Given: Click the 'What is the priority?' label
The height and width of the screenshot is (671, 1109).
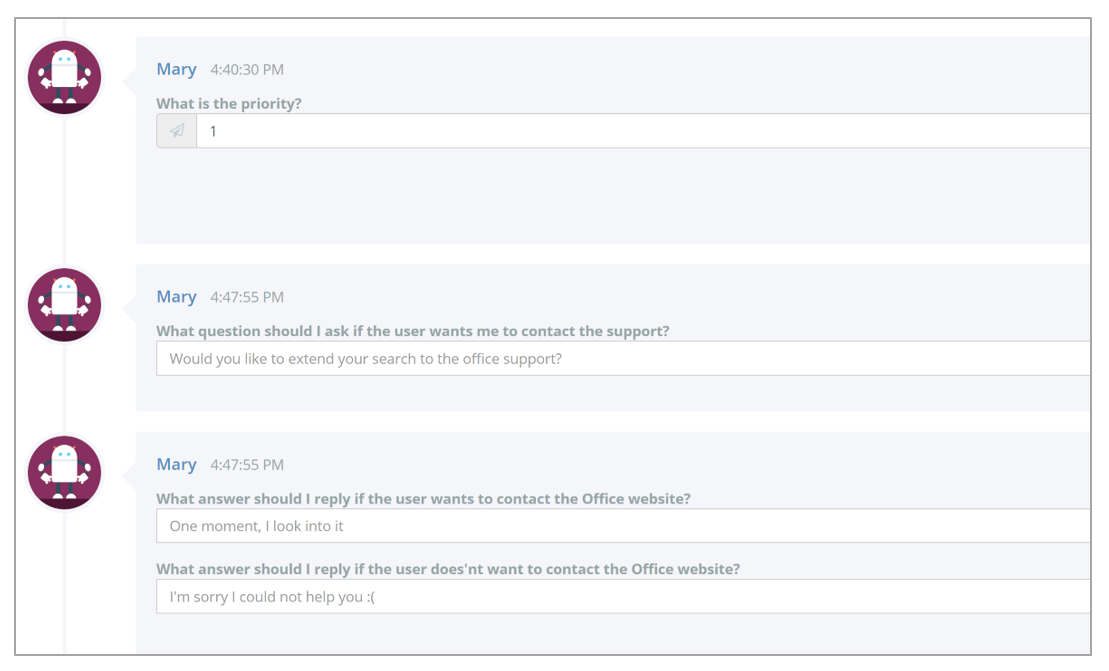Looking at the screenshot, I should pos(228,103).
